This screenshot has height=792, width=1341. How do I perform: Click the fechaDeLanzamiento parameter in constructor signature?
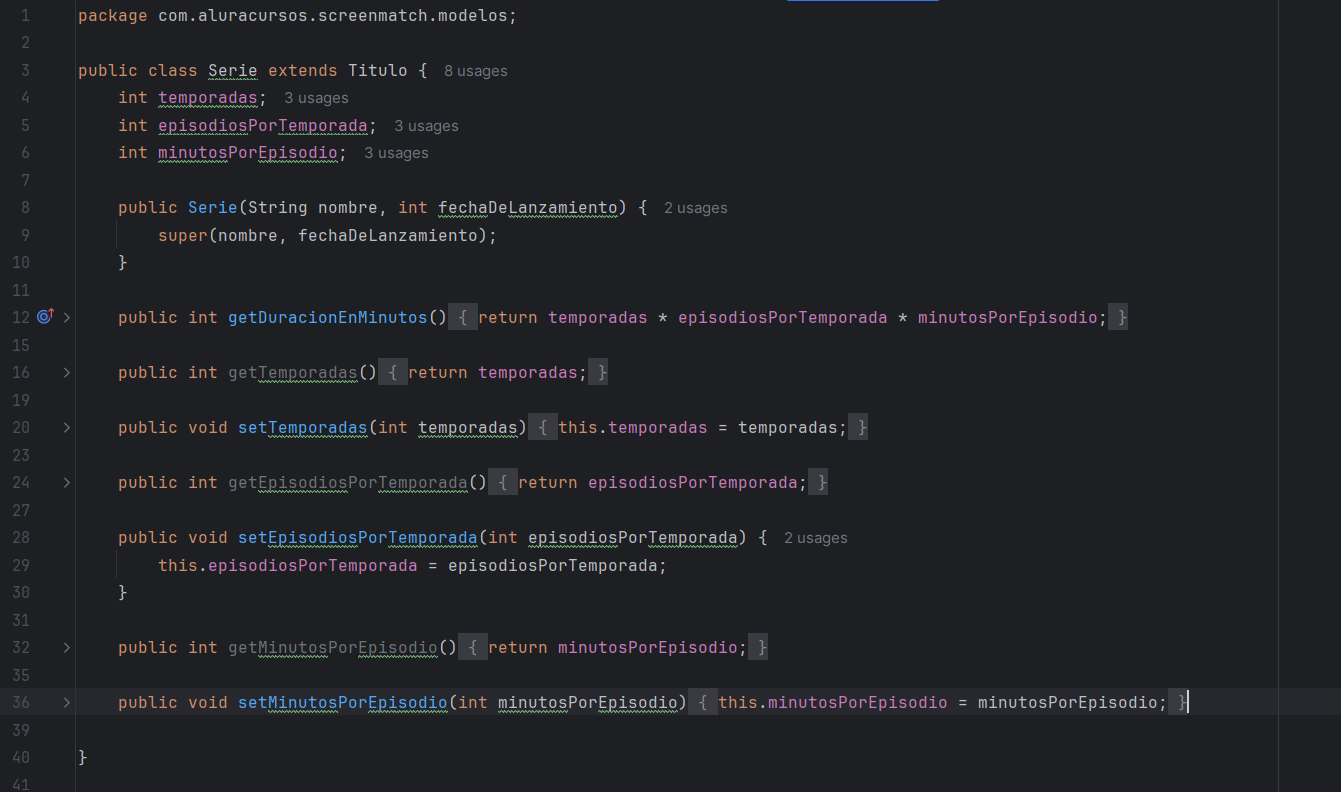[x=528, y=207]
